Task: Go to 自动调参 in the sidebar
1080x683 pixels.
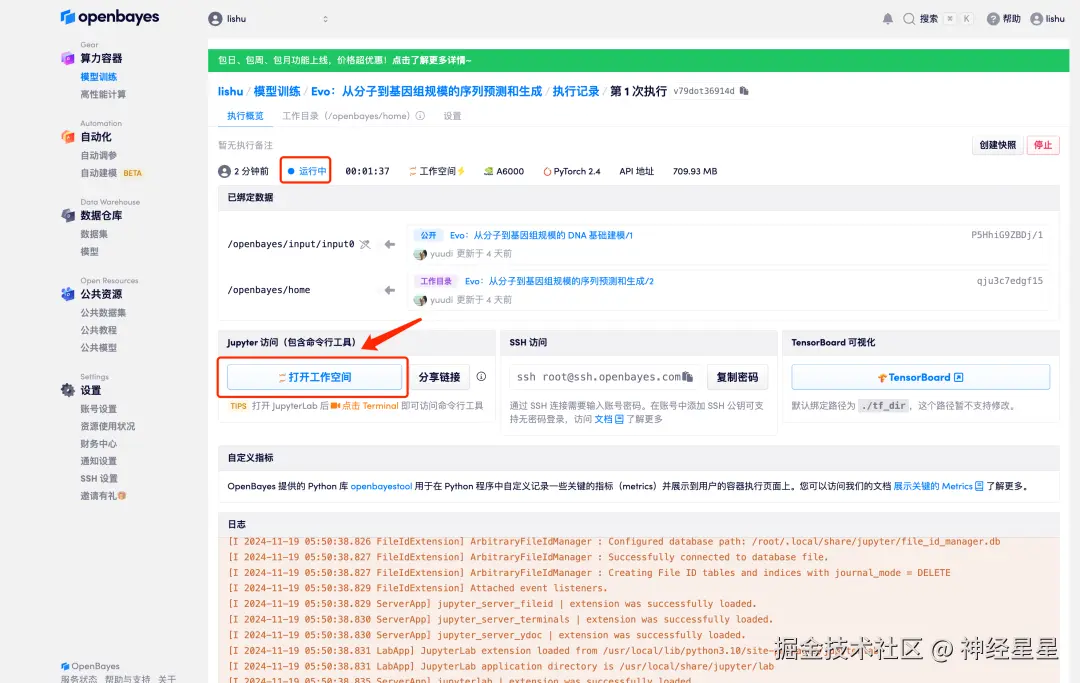Action: (98, 155)
